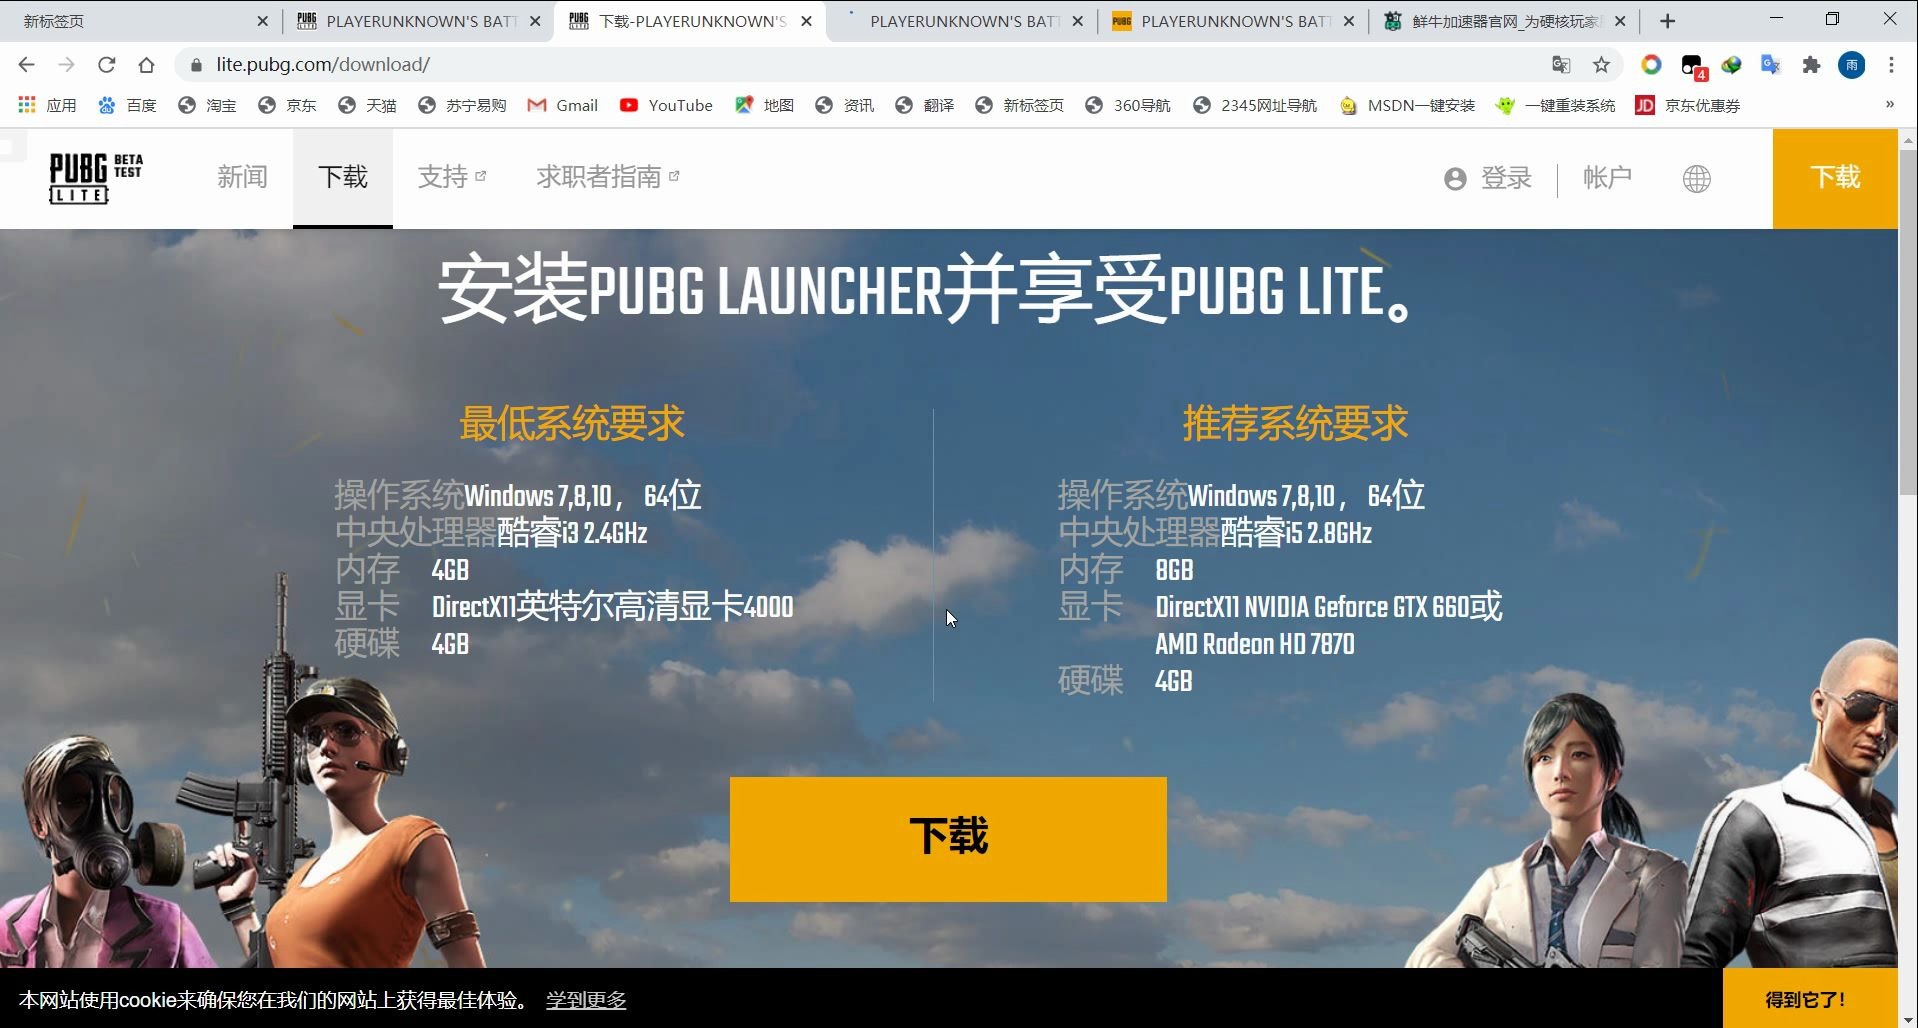Image resolution: width=1918 pixels, height=1028 pixels.
Task: Click the page vertical scrollbar thumb
Action: coord(1908,320)
